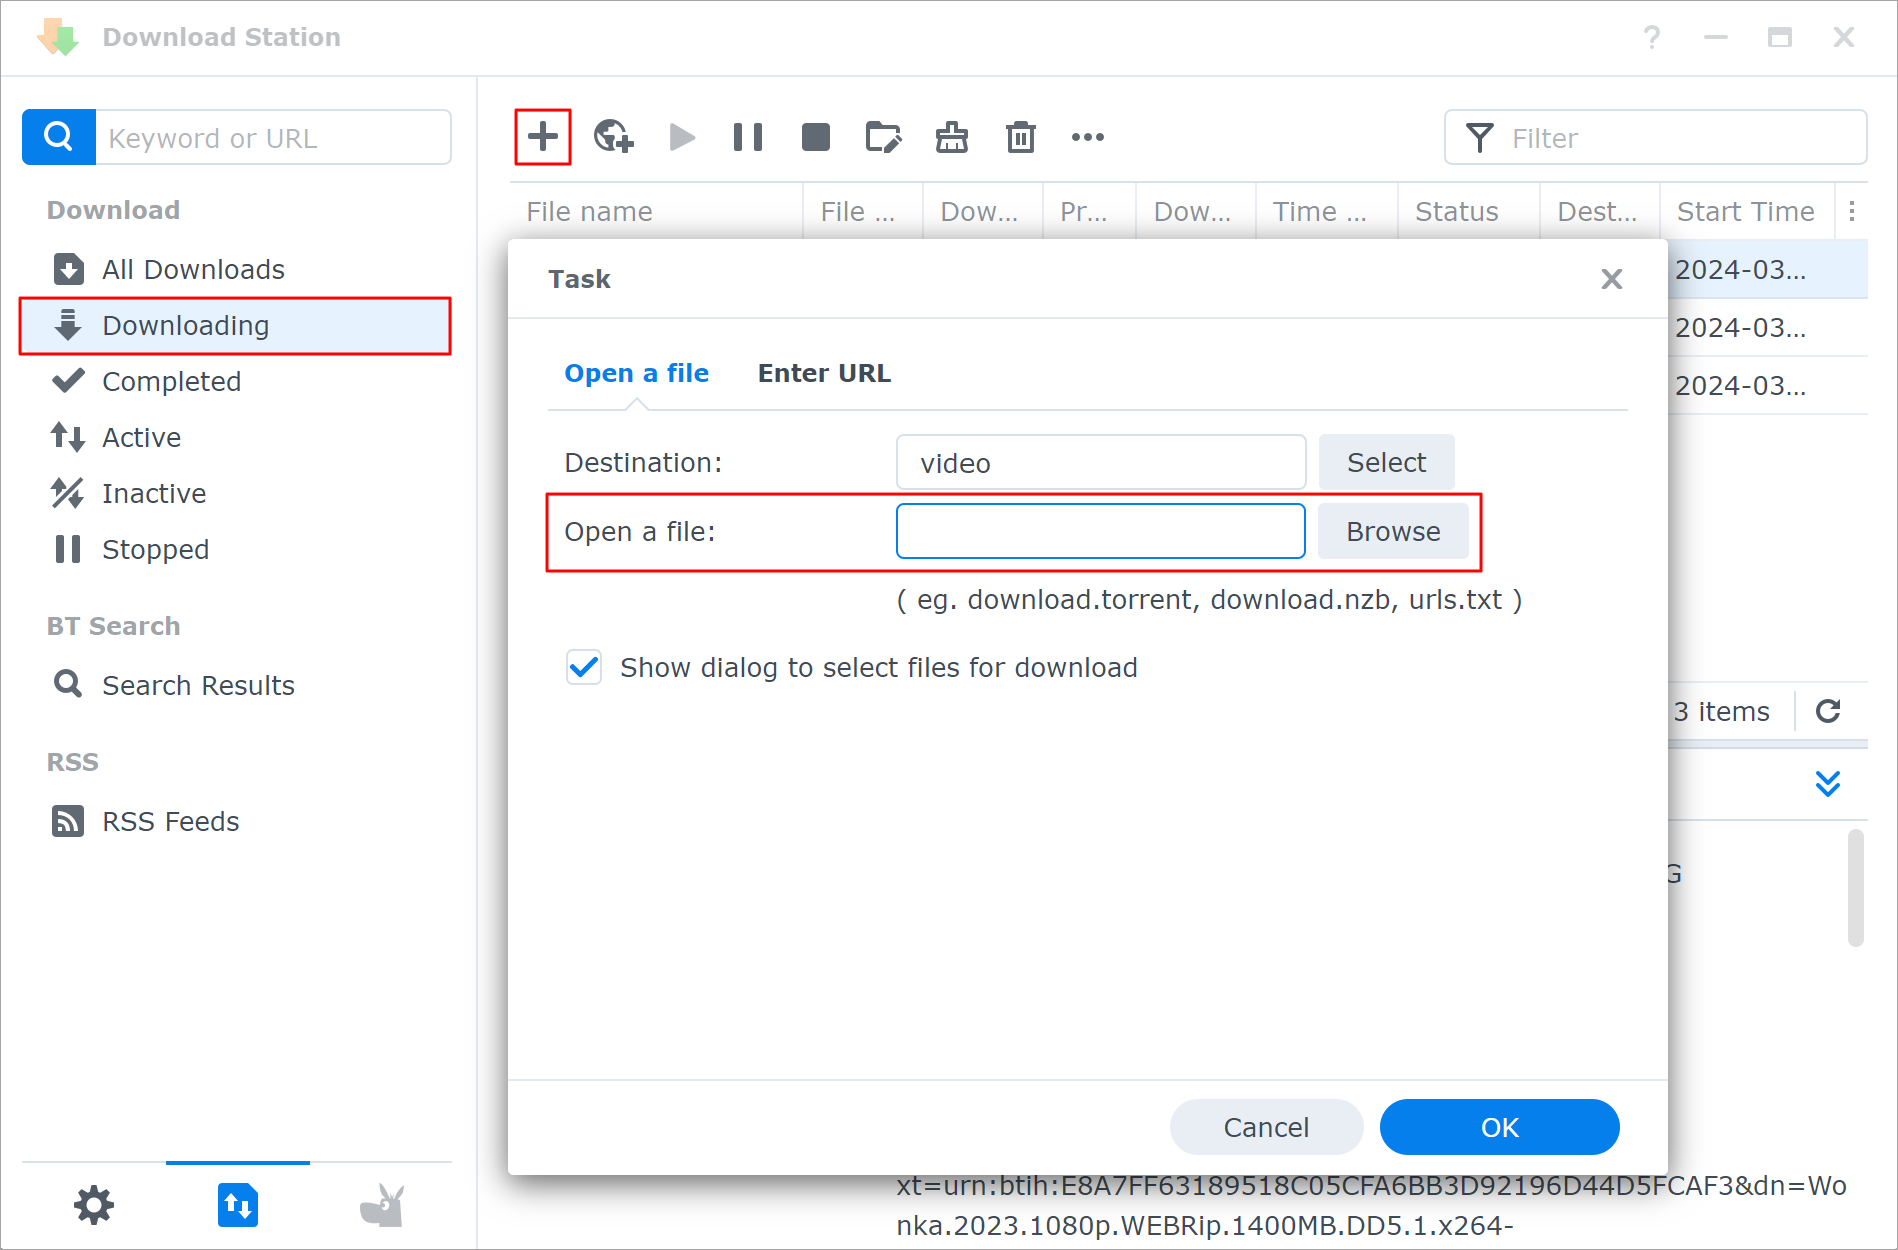
Task: Select the Downloading sidebar filter
Action: point(185,325)
